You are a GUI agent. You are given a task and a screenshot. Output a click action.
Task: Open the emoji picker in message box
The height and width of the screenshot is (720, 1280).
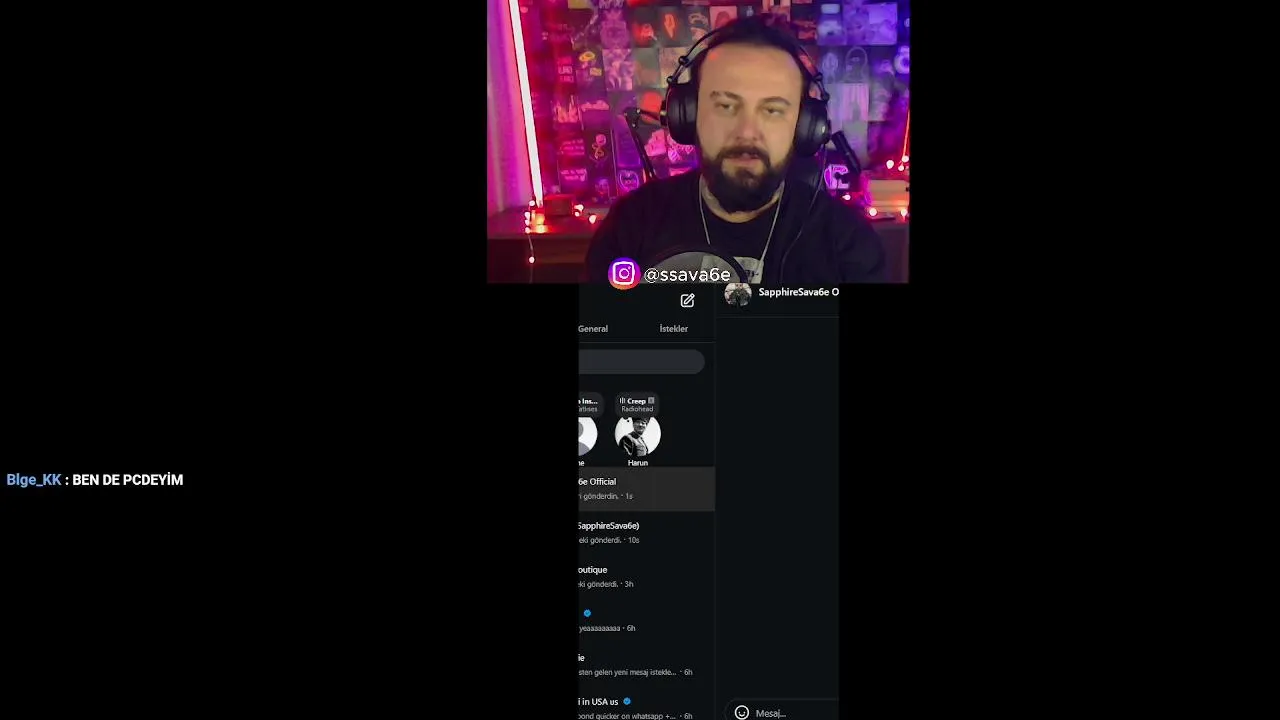[742, 712]
